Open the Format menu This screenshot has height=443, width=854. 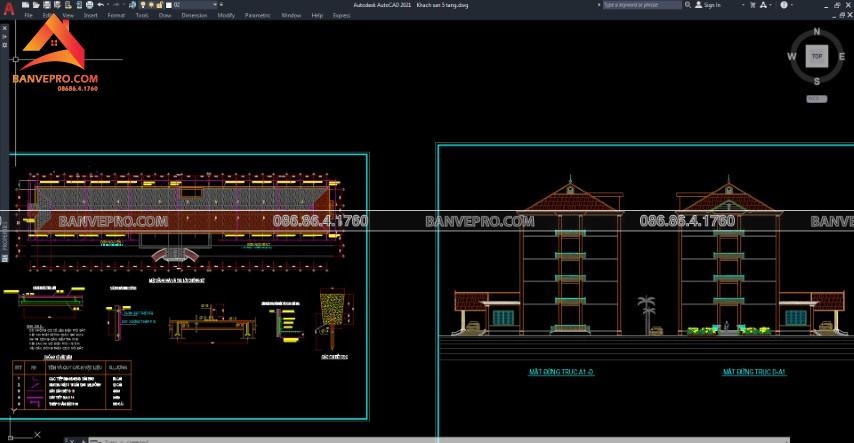[116, 15]
